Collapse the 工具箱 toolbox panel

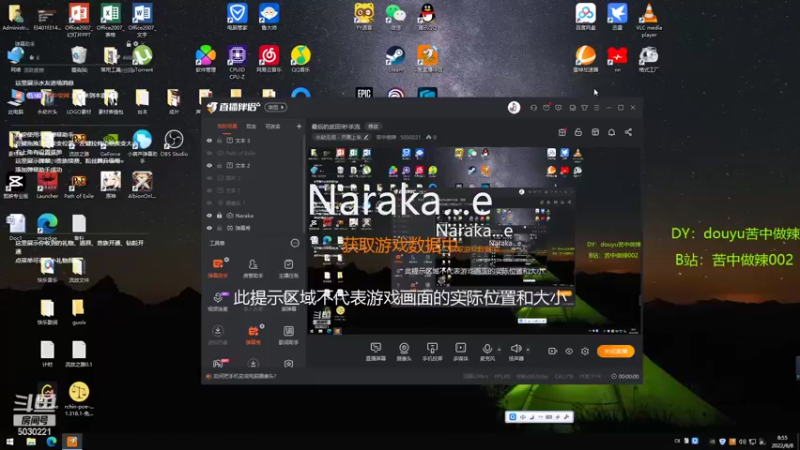coord(295,243)
